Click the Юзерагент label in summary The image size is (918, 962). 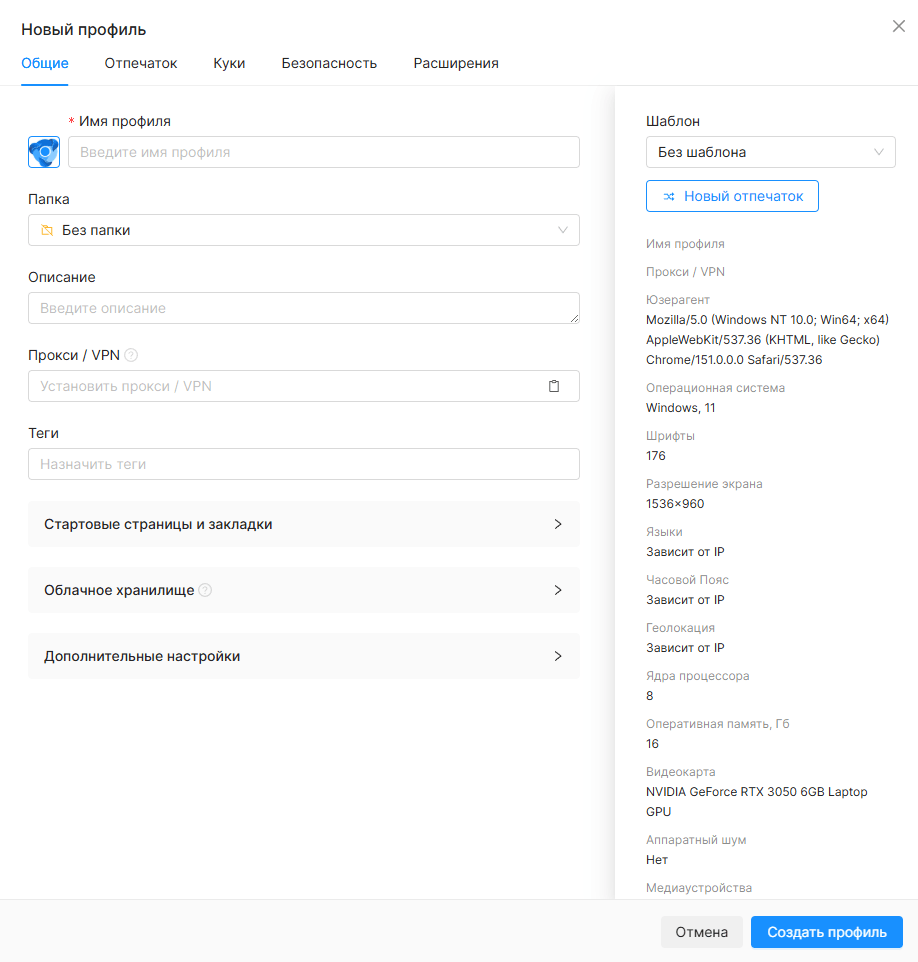coord(678,300)
